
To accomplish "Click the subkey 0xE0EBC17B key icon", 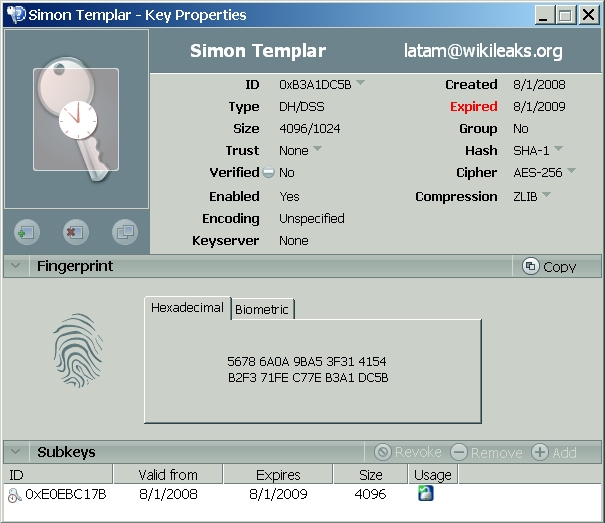I will tap(14, 495).
